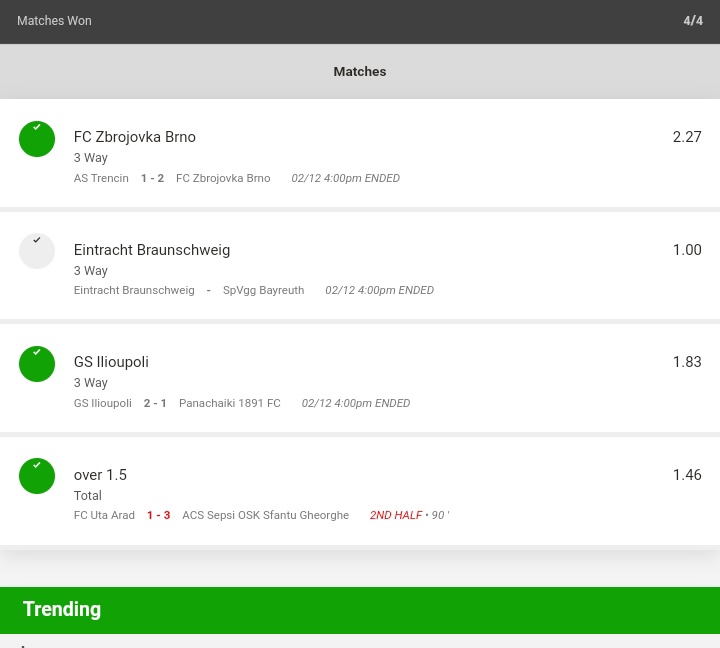This screenshot has height=648, width=720.
Task: Click odds value 1.83
Action: (x=687, y=362)
